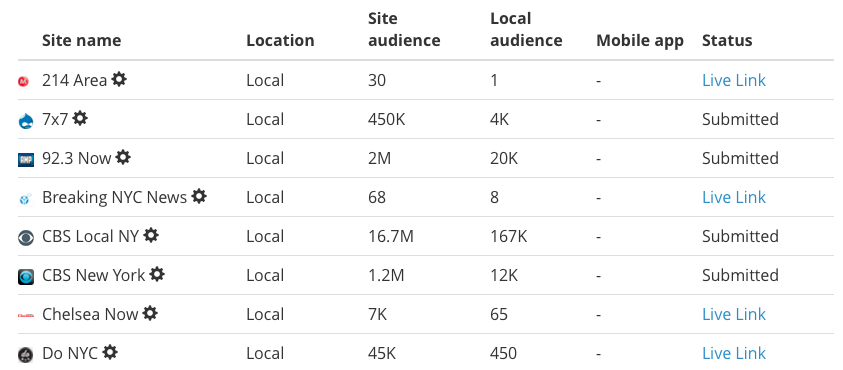Image resolution: width=843 pixels, height=370 pixels.
Task: Click the gear icon beside 7x7
Action: tap(80, 118)
